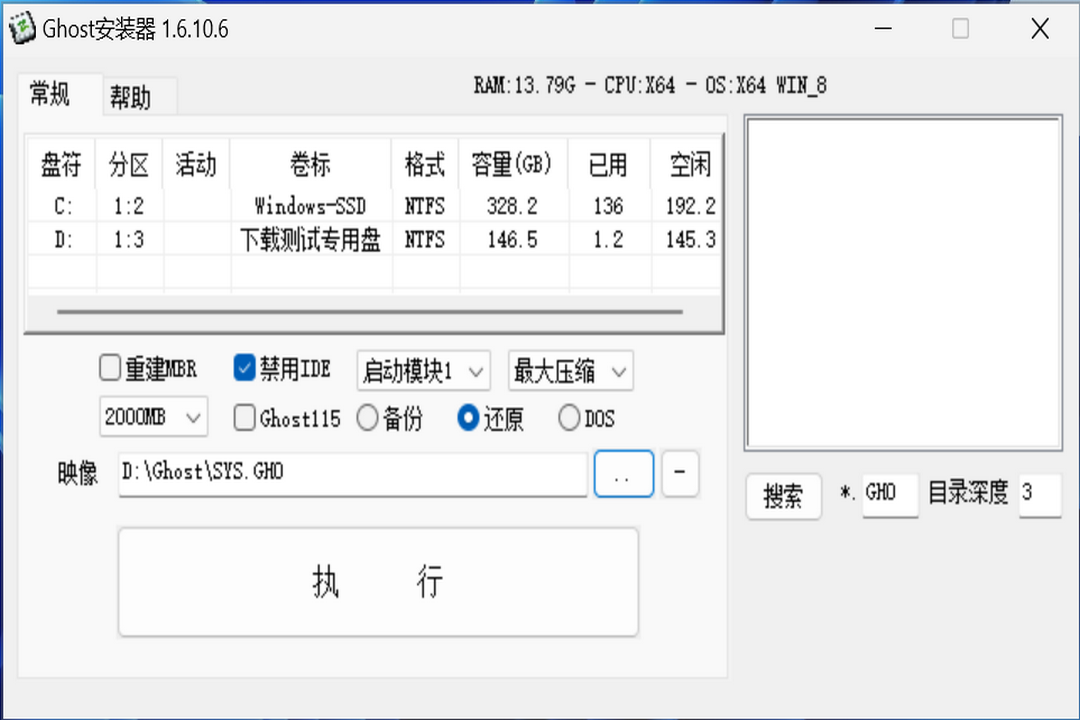The height and width of the screenshot is (720, 1080).
Task: Disable the 禁用IDE checkbox
Action: click(244, 368)
